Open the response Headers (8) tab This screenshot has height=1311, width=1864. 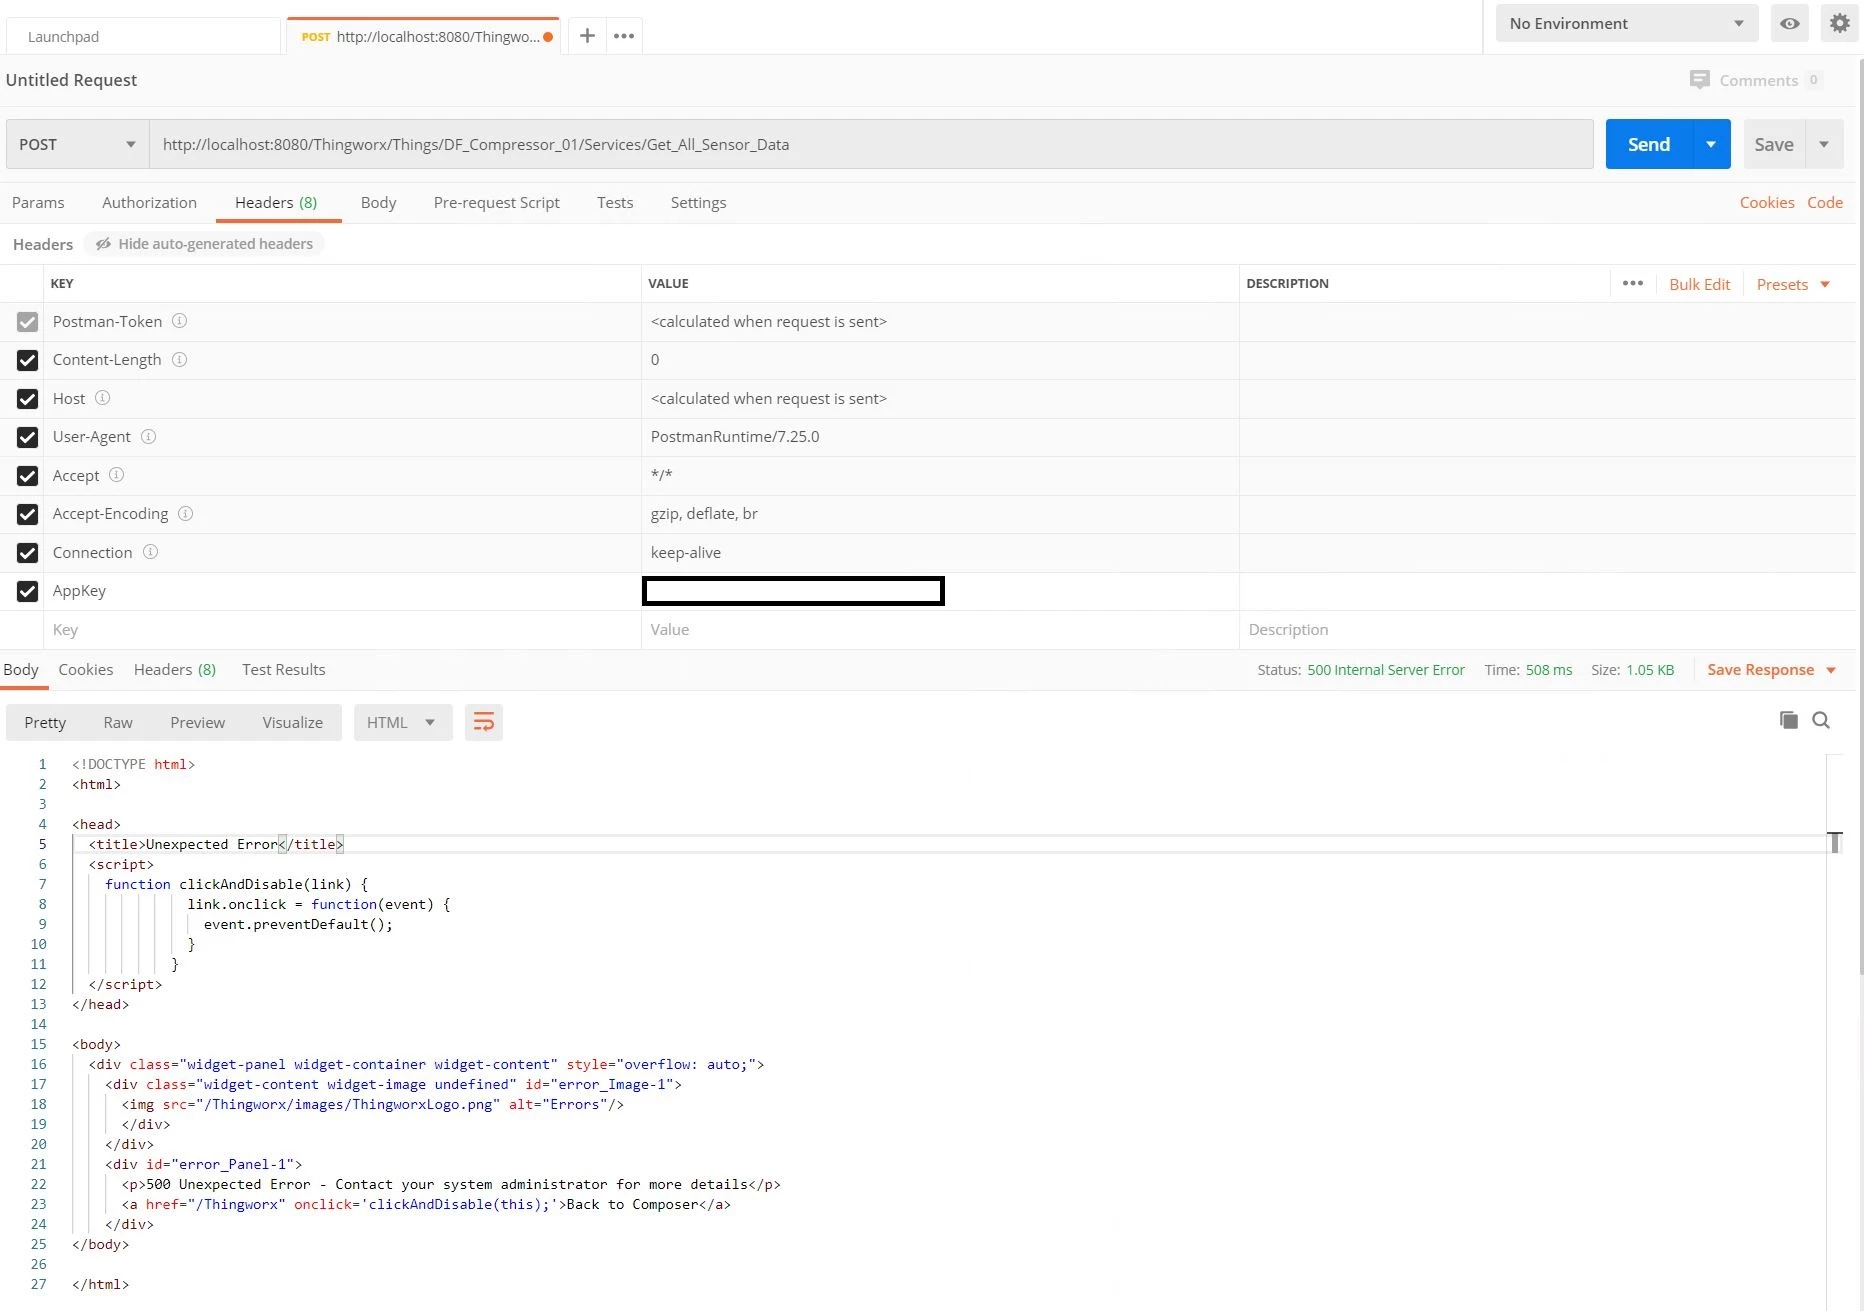click(175, 669)
